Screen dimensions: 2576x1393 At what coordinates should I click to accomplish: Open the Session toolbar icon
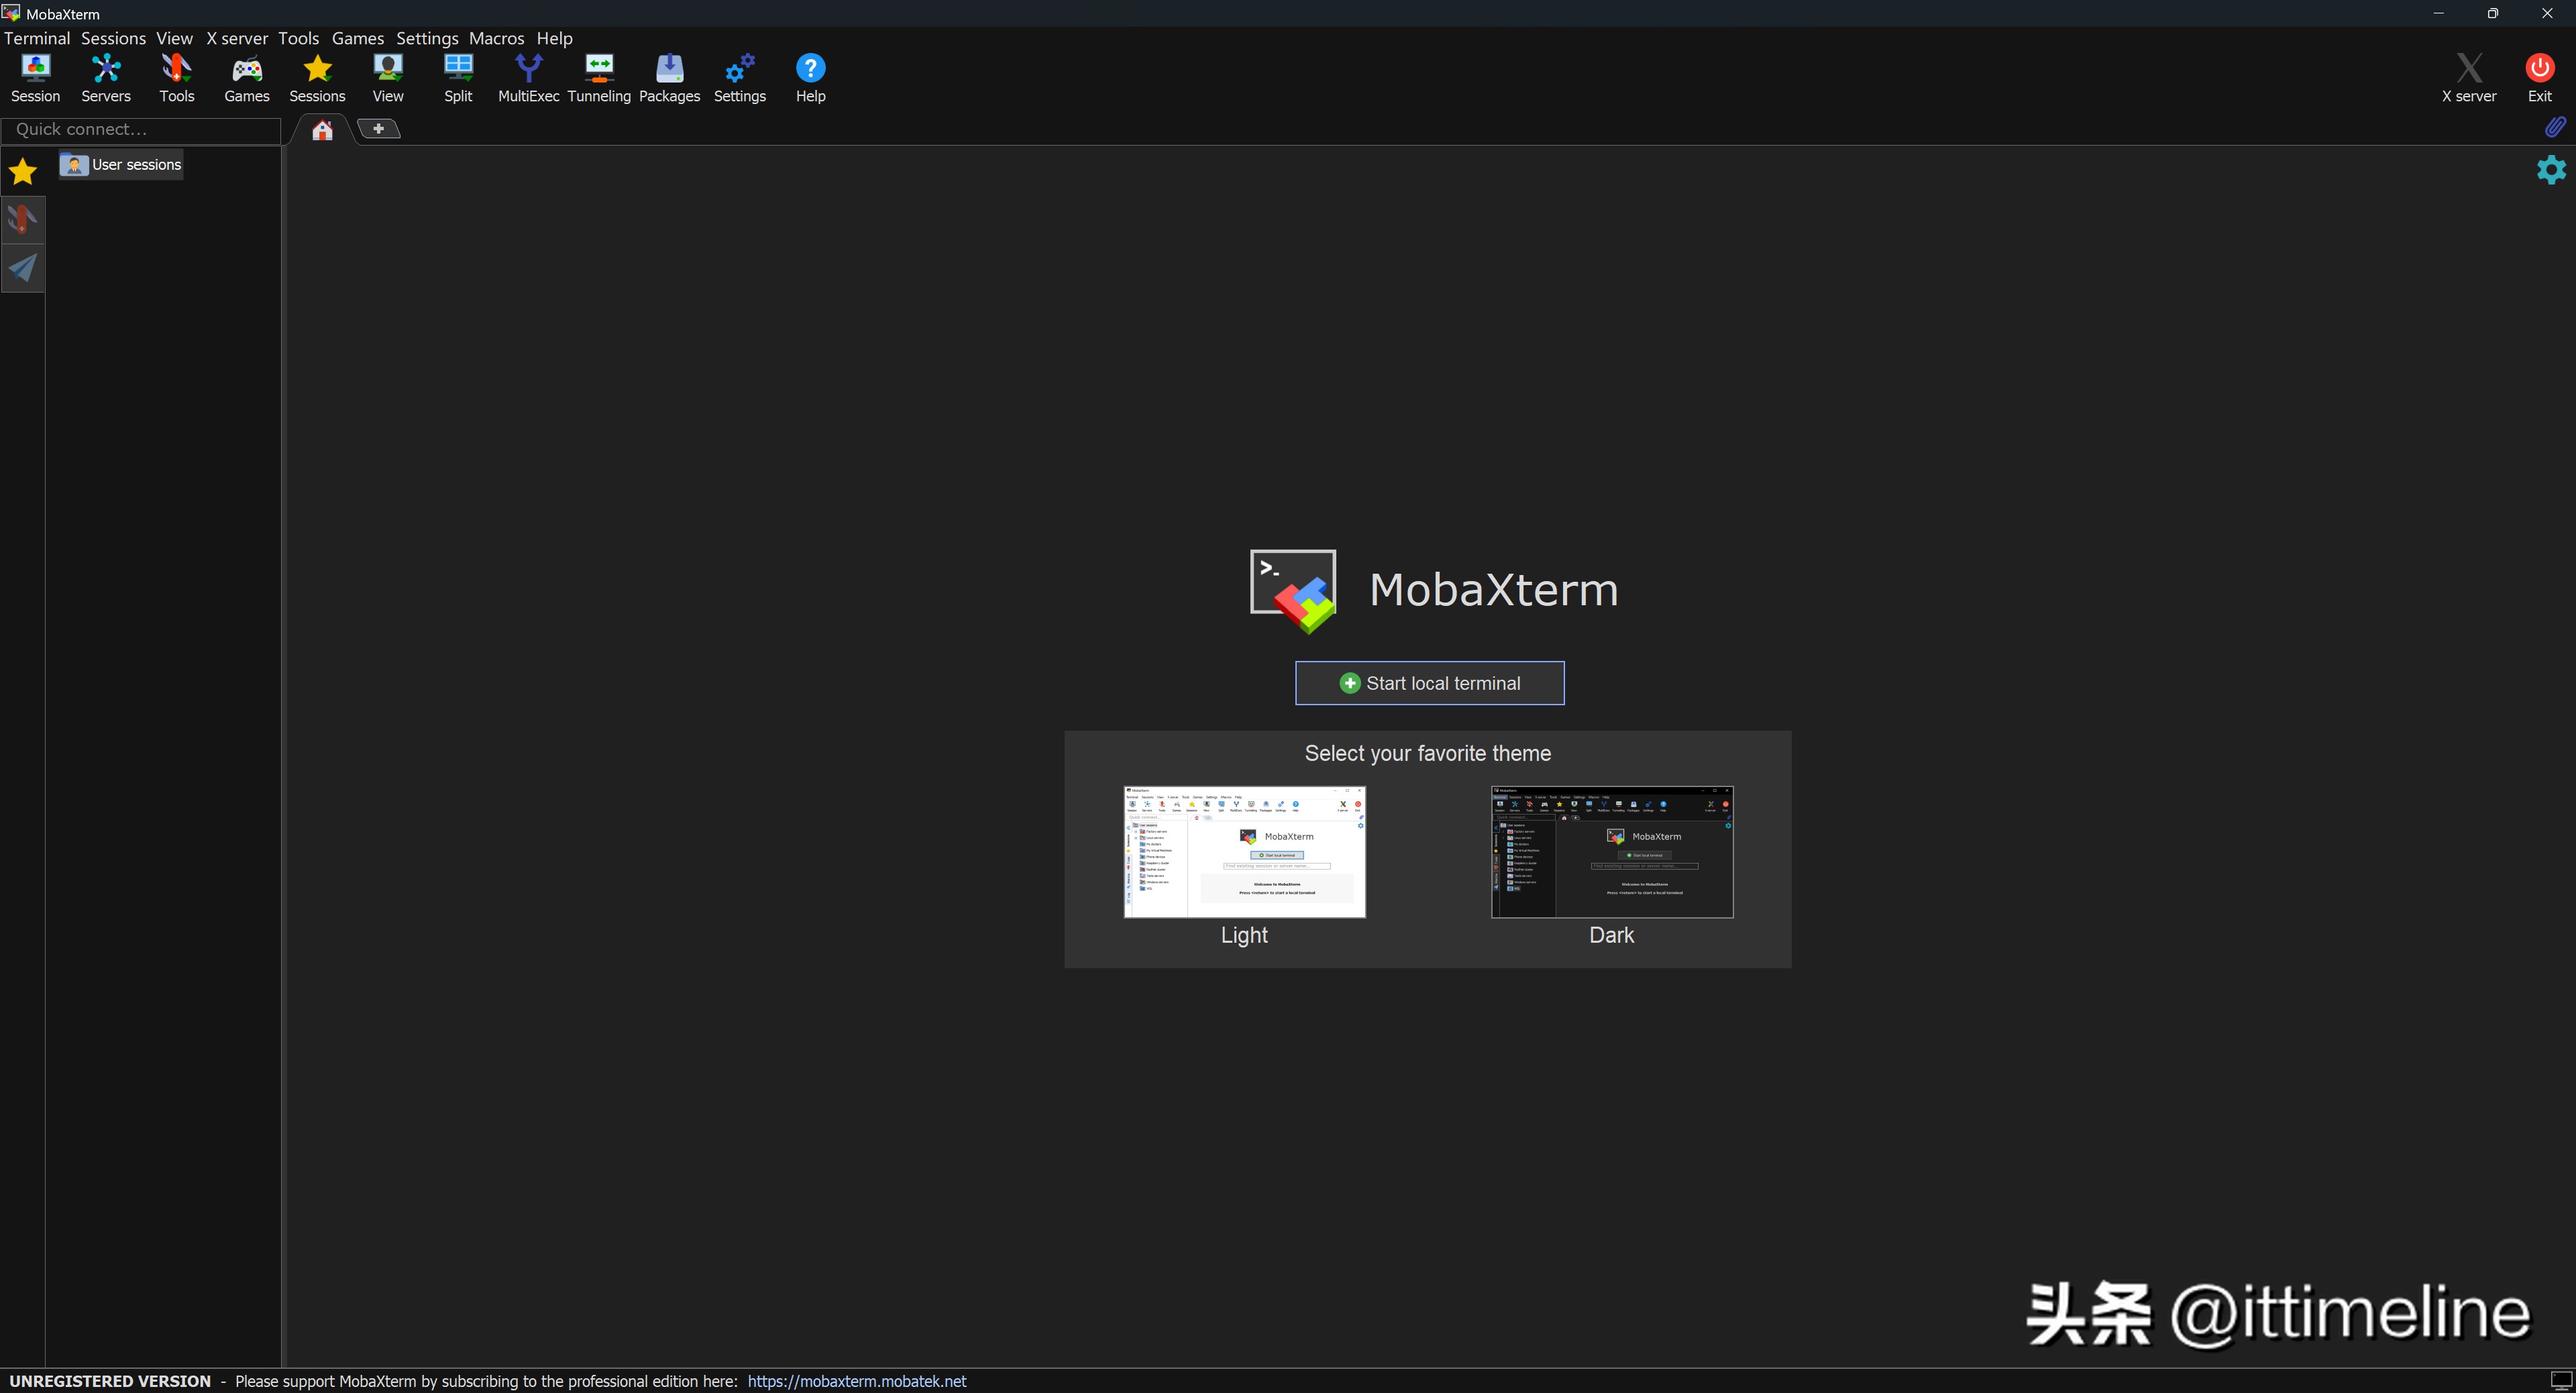point(35,77)
